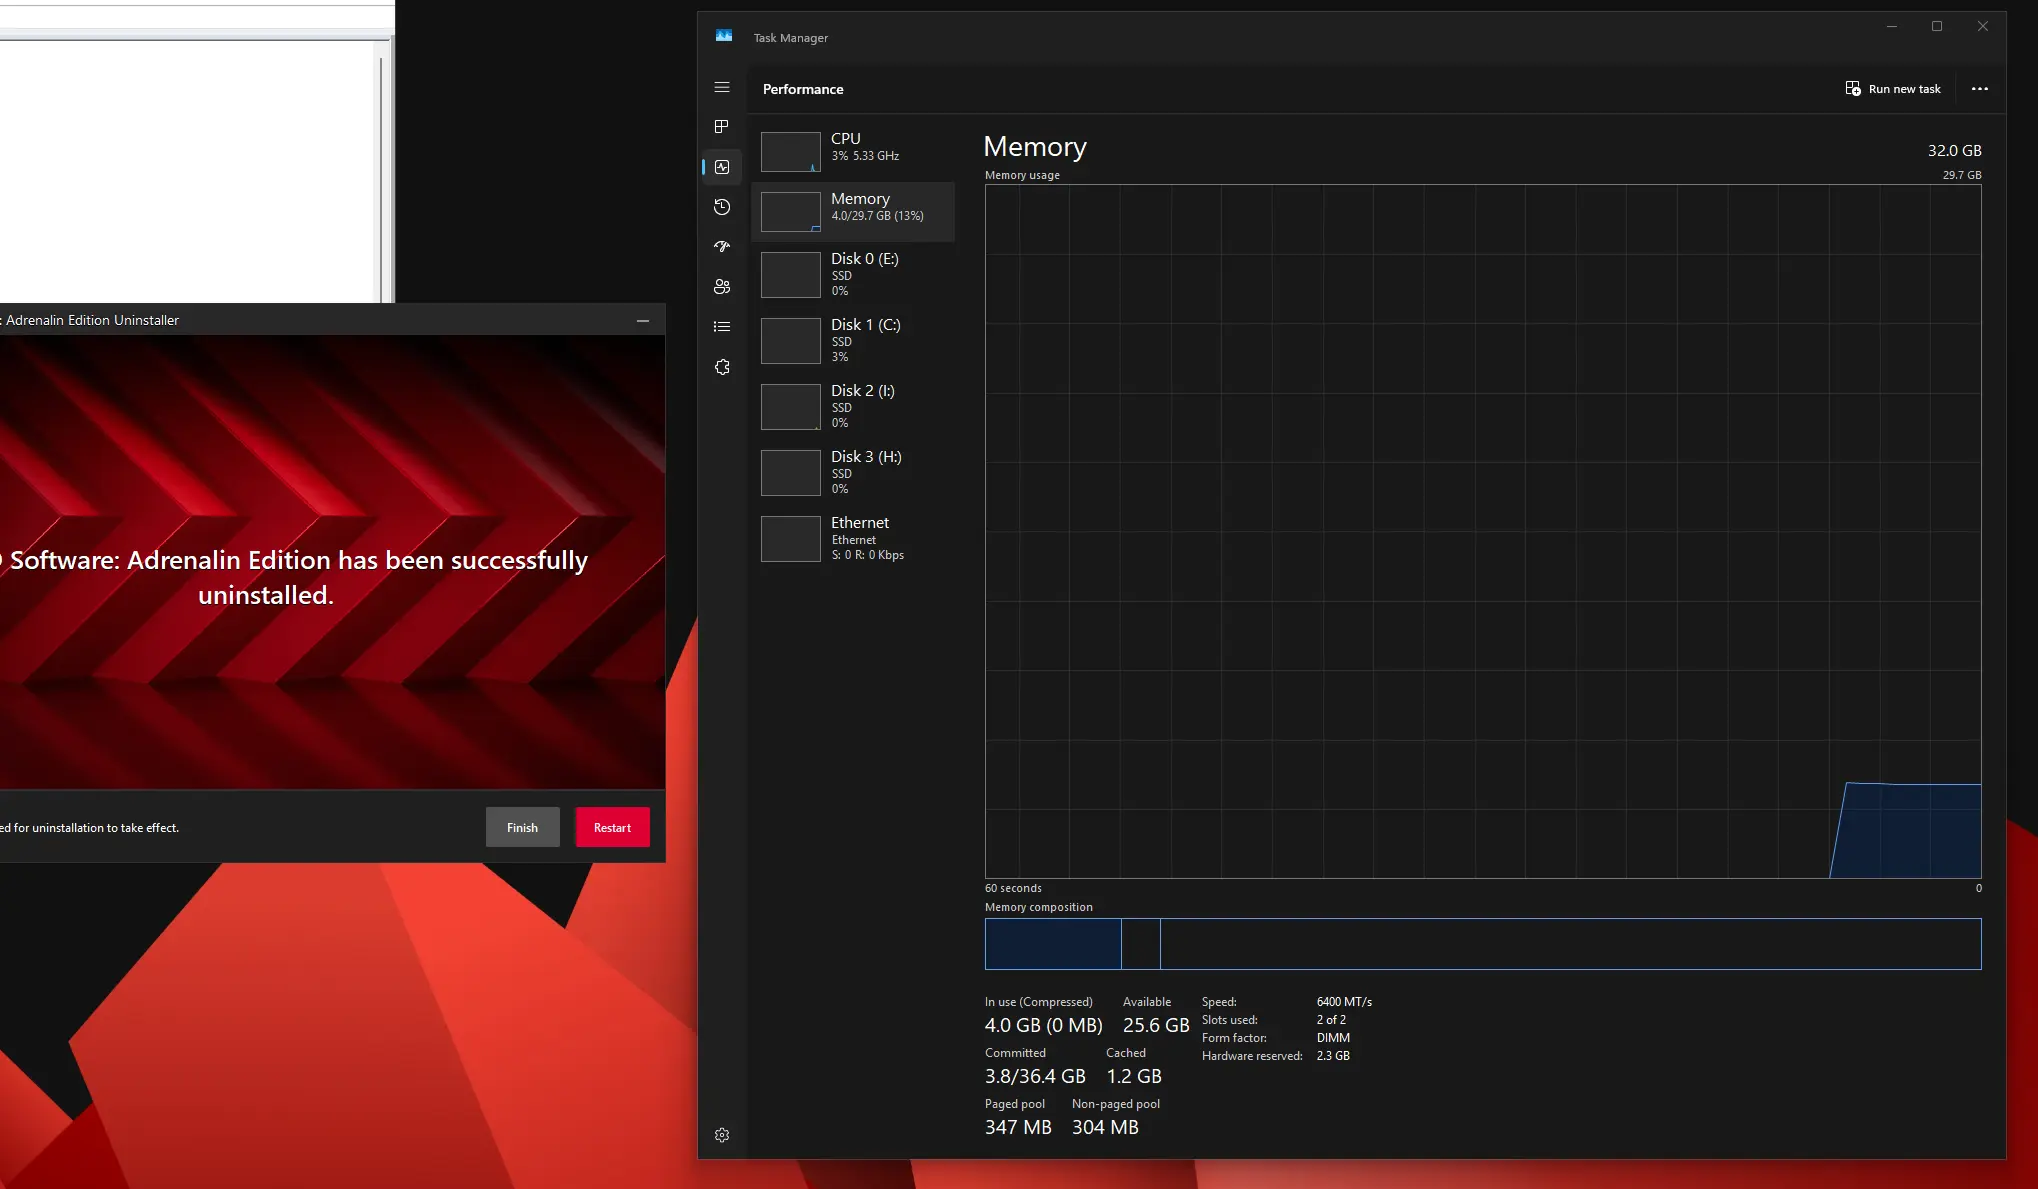Image resolution: width=2038 pixels, height=1189 pixels.
Task: Click the Available value 25.6 GB
Action: tap(1156, 1025)
